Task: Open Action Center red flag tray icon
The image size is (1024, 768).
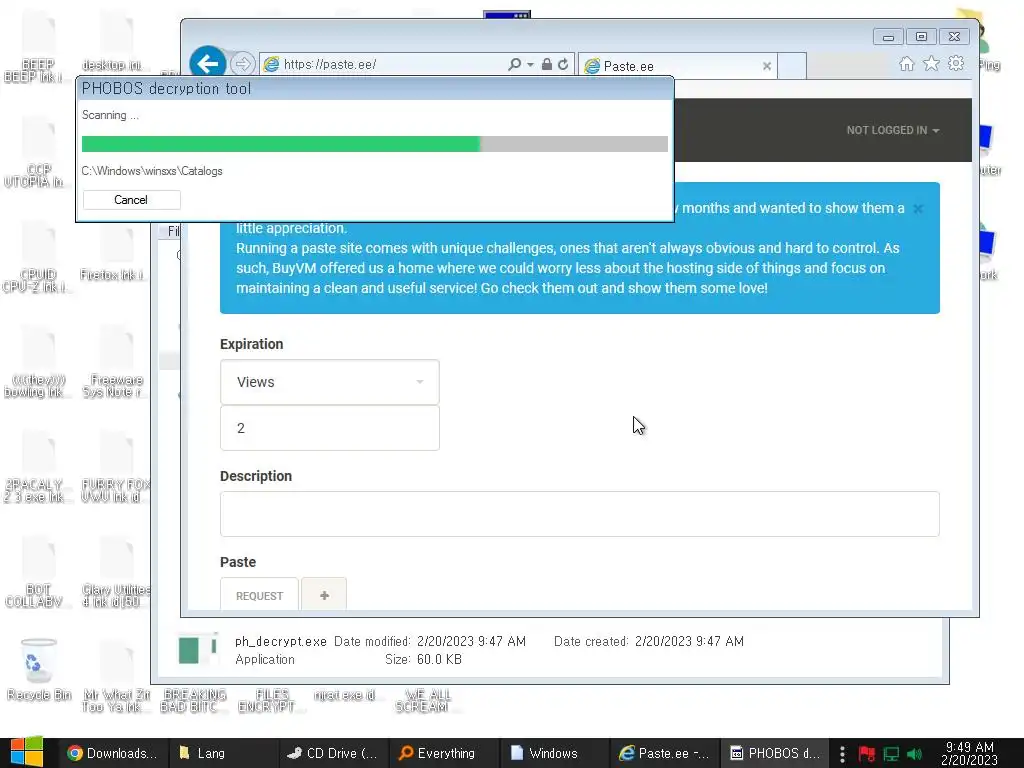Action: pyautogui.click(x=867, y=754)
